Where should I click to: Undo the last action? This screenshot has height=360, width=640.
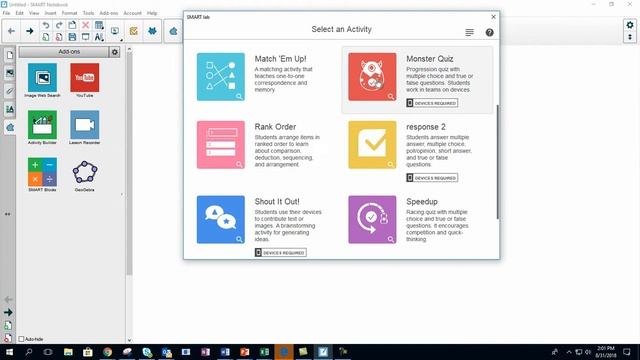(46, 25)
